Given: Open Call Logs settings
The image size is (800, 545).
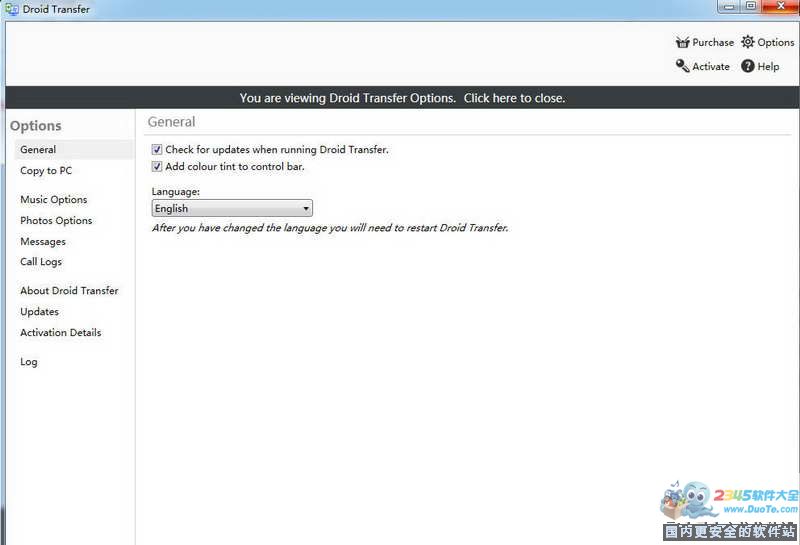Looking at the screenshot, I should (x=41, y=262).
